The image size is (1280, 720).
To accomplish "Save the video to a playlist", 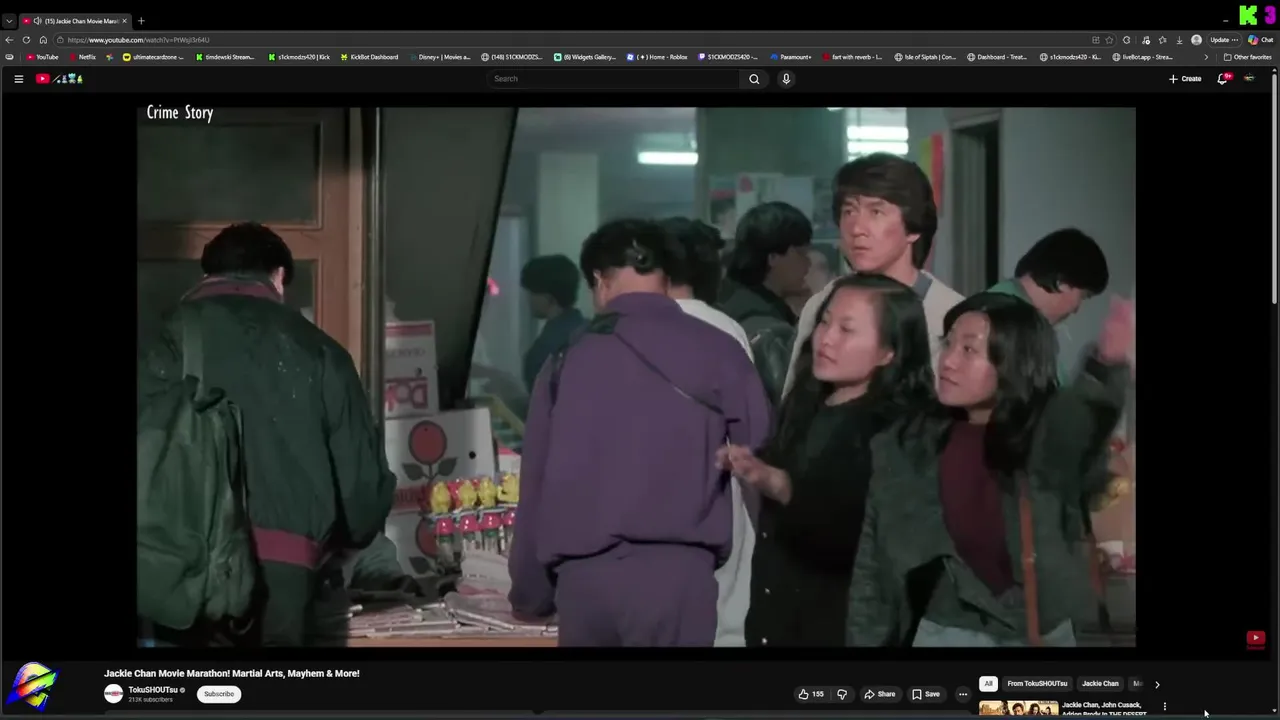I will pyautogui.click(x=926, y=694).
